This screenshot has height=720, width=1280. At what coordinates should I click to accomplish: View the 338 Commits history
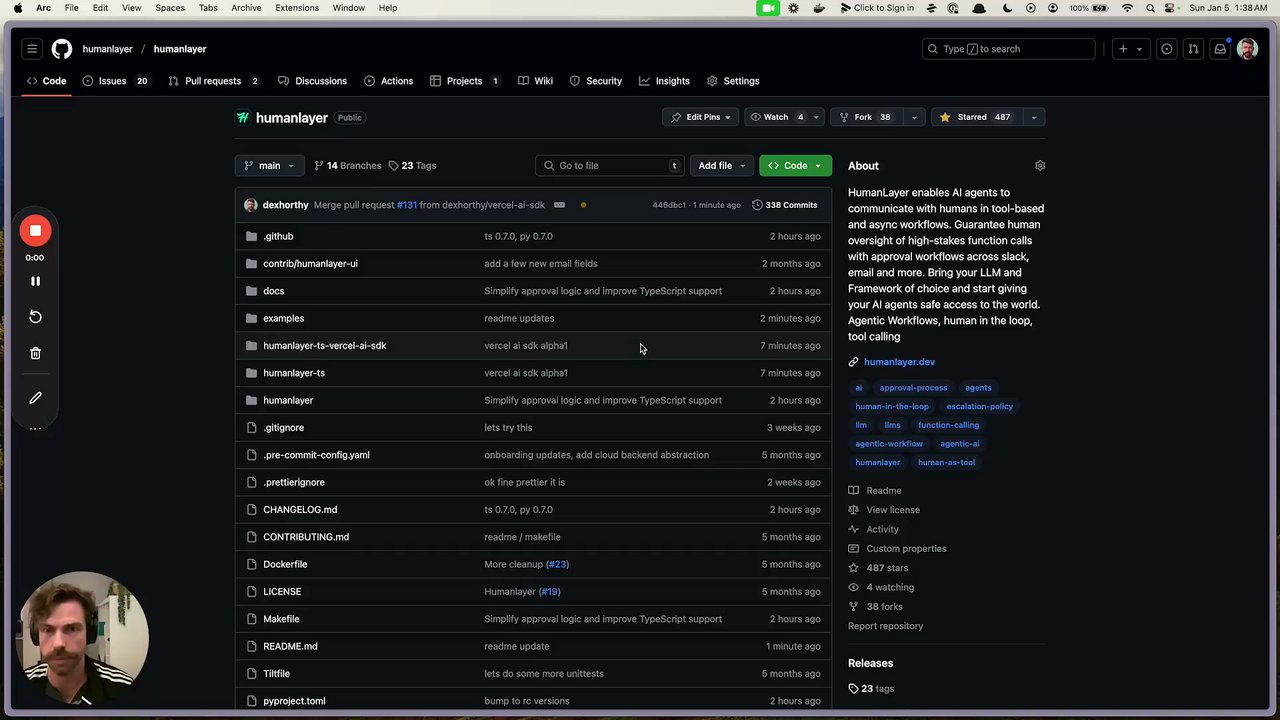point(784,205)
